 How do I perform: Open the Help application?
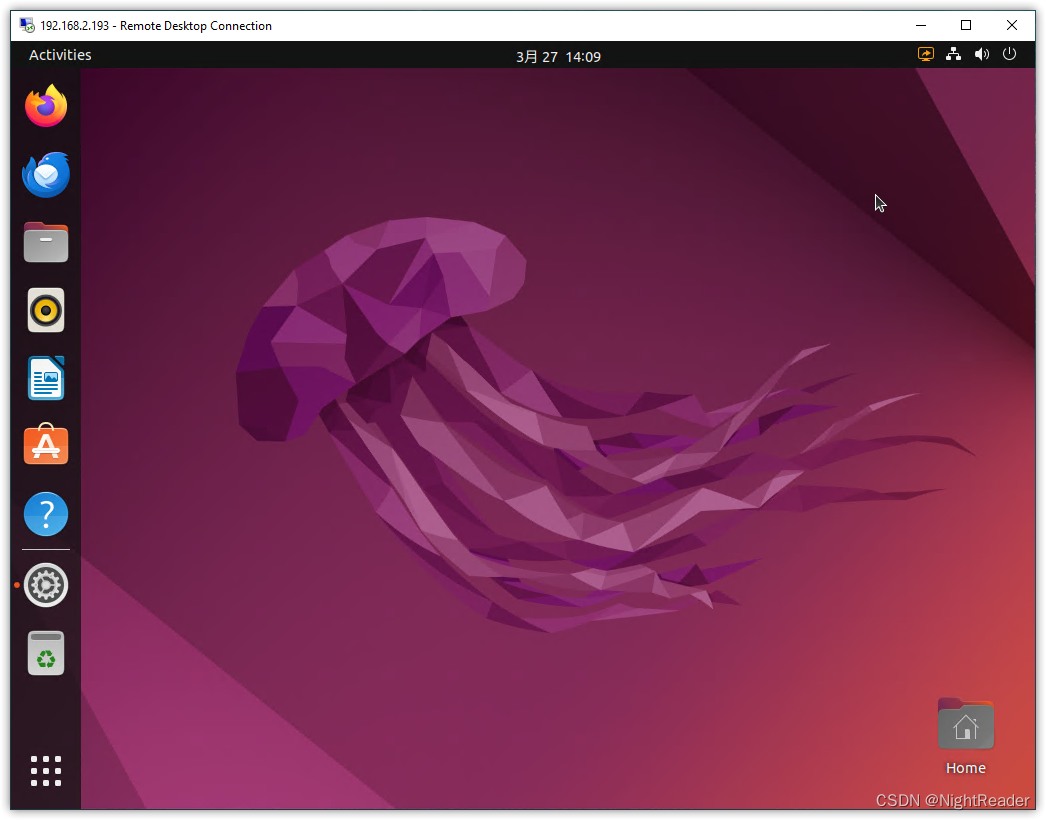tap(45, 513)
